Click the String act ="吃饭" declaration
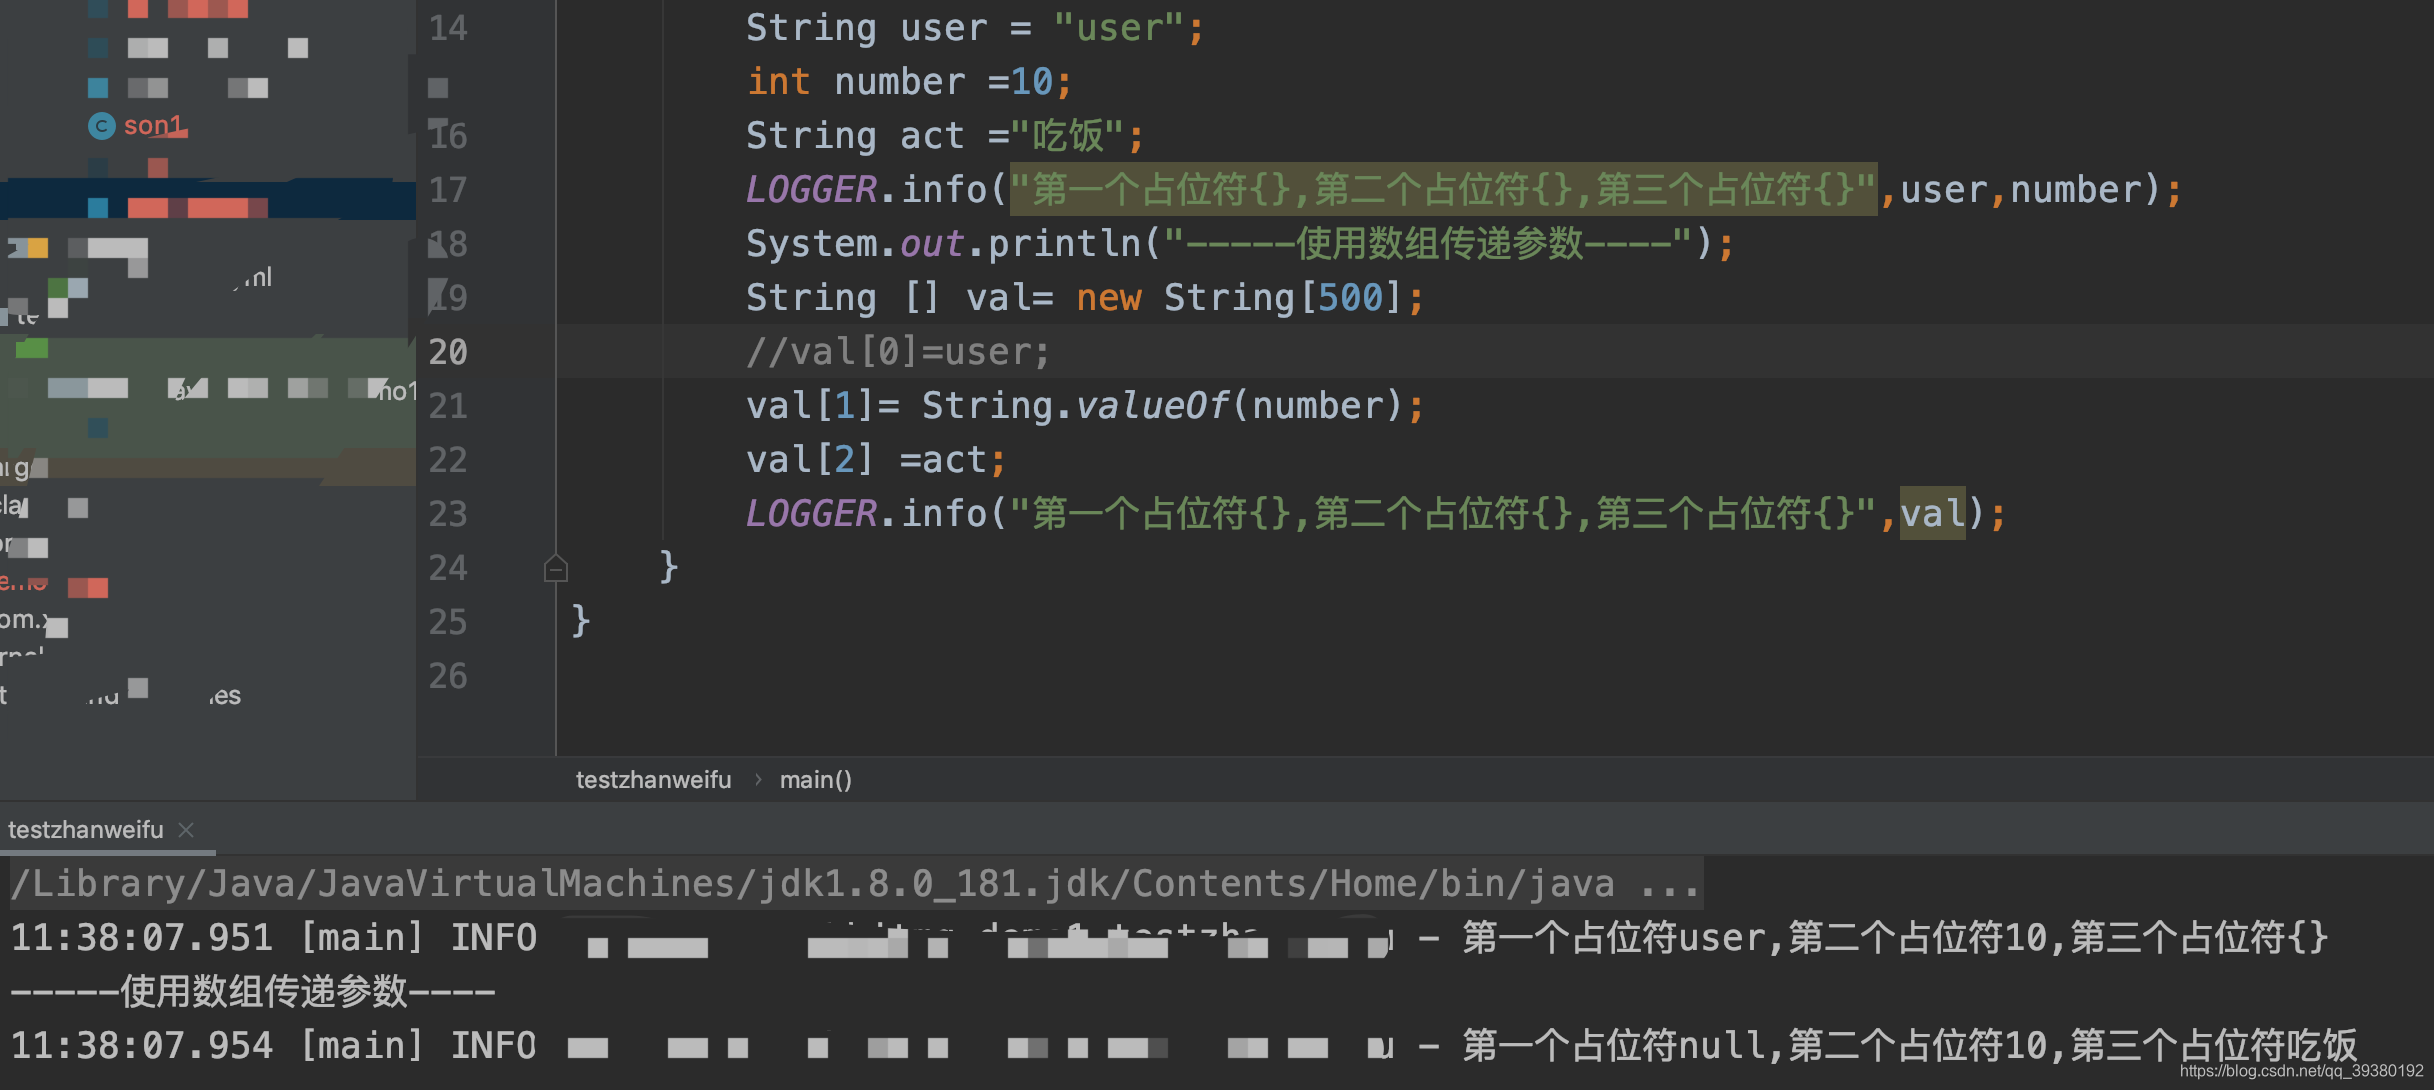Image resolution: width=2434 pixels, height=1090 pixels. click(944, 136)
